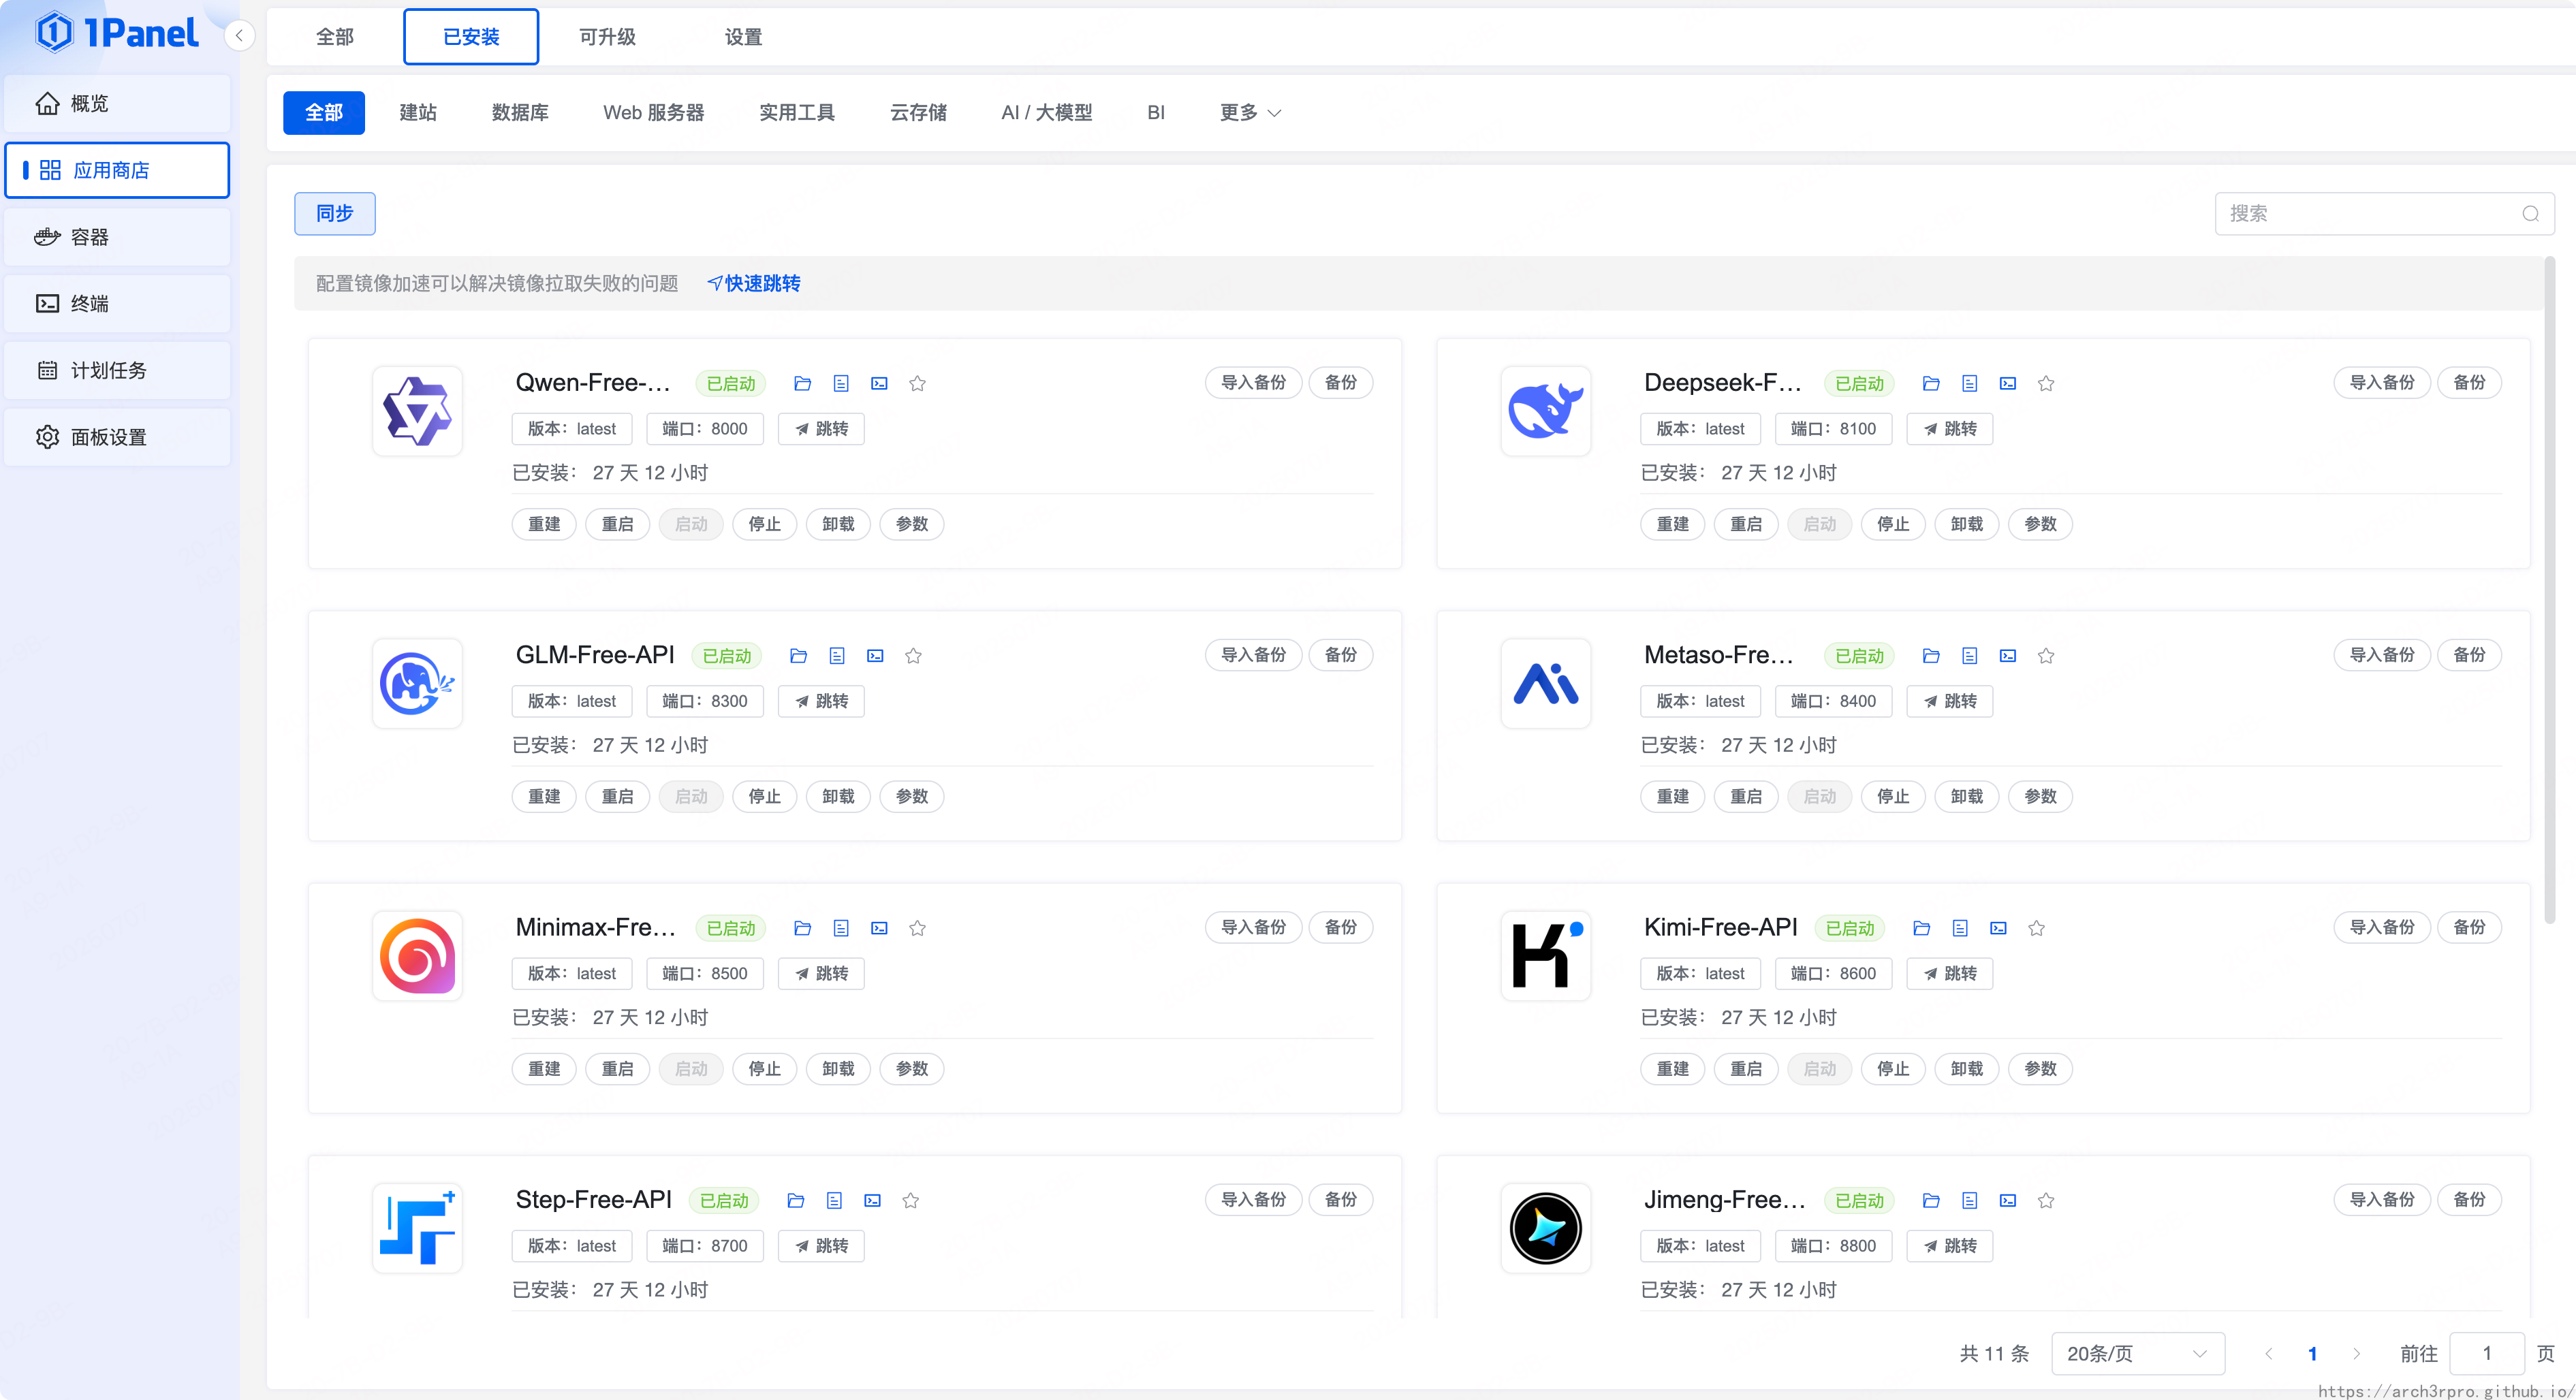This screenshot has width=2576, height=1400.
Task: Open the 20条/页 page size dropdown
Action: click(x=2137, y=1353)
